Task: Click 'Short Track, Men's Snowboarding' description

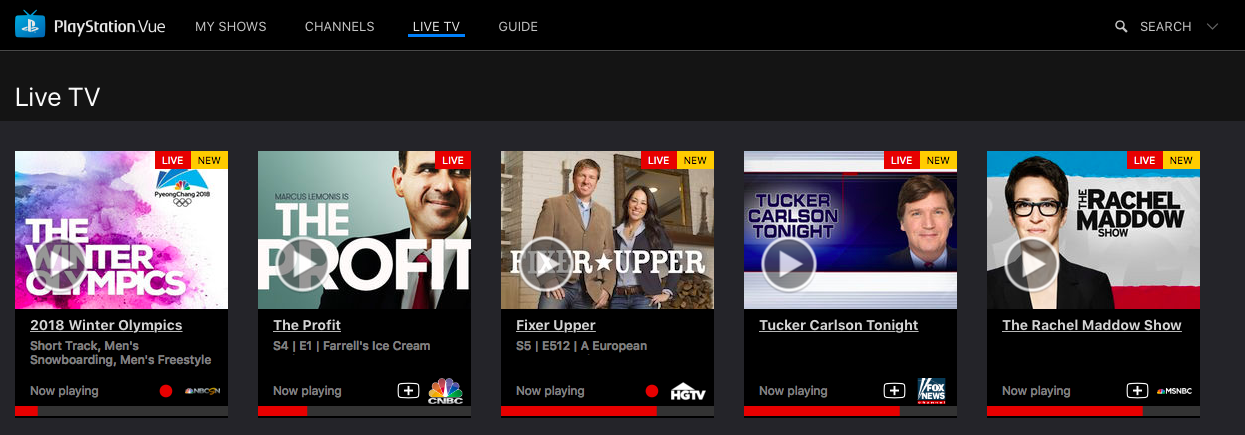Action: [121, 353]
